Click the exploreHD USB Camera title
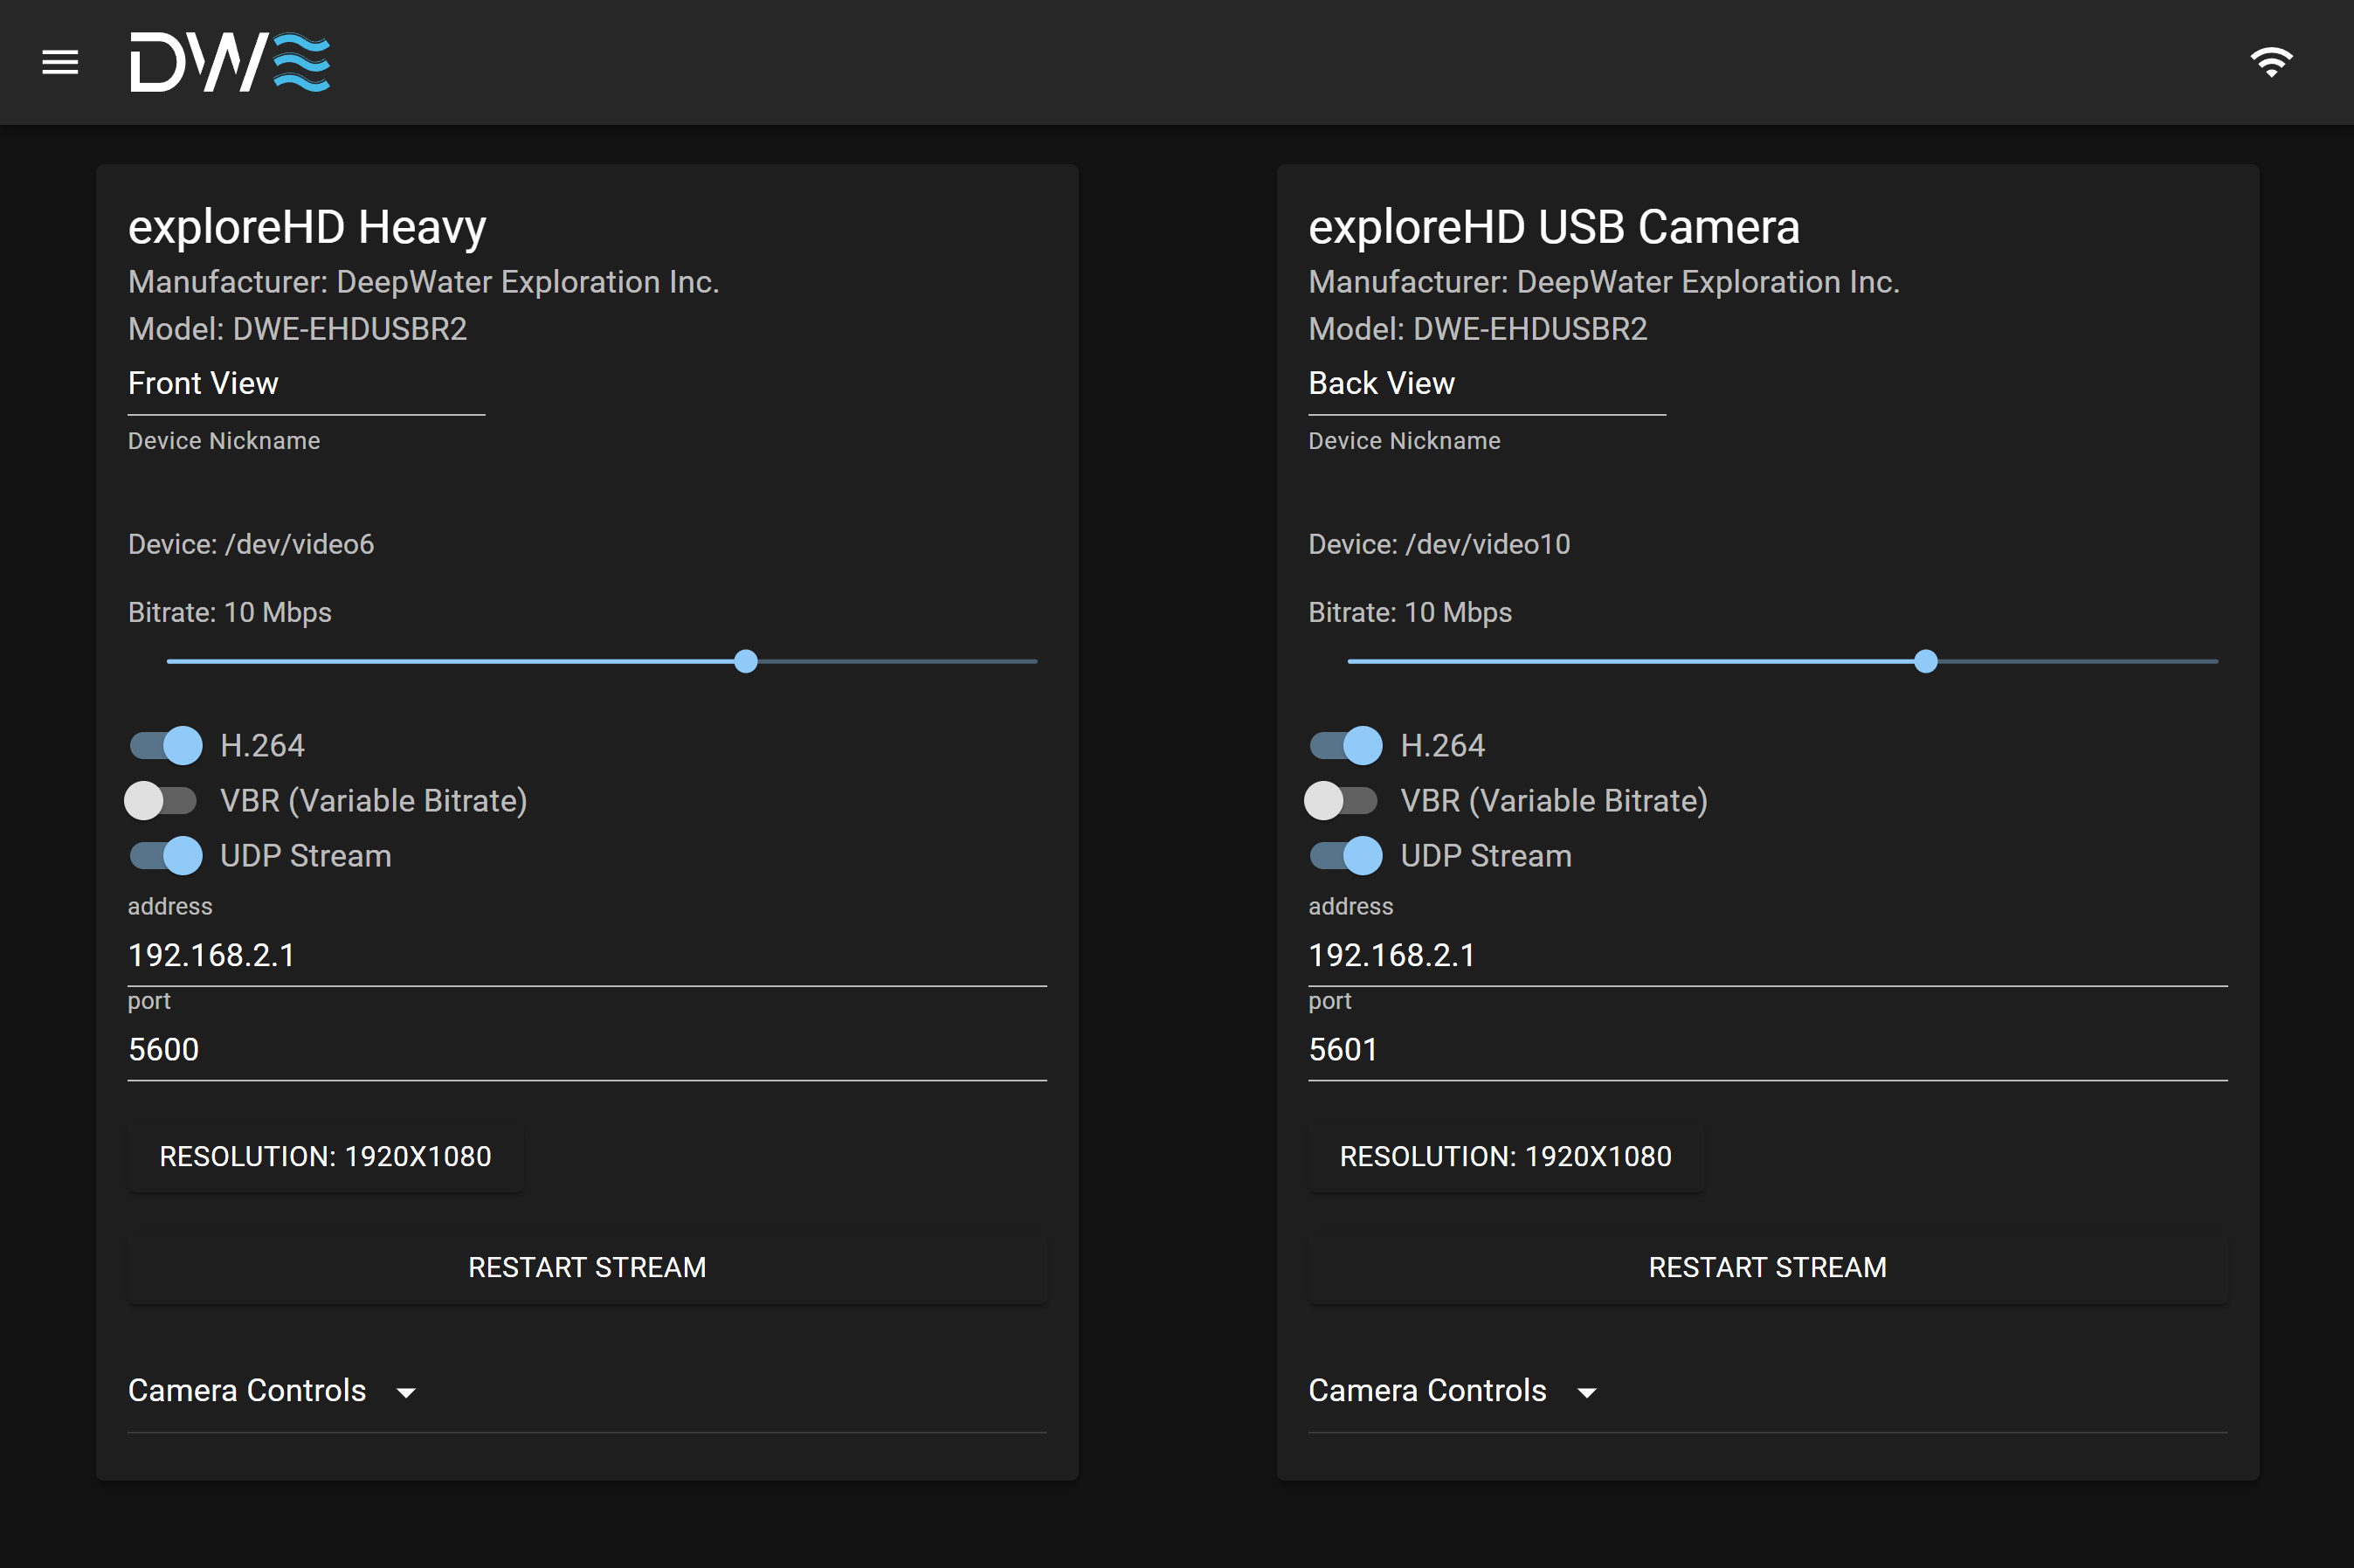The image size is (2354, 1568). click(1554, 228)
